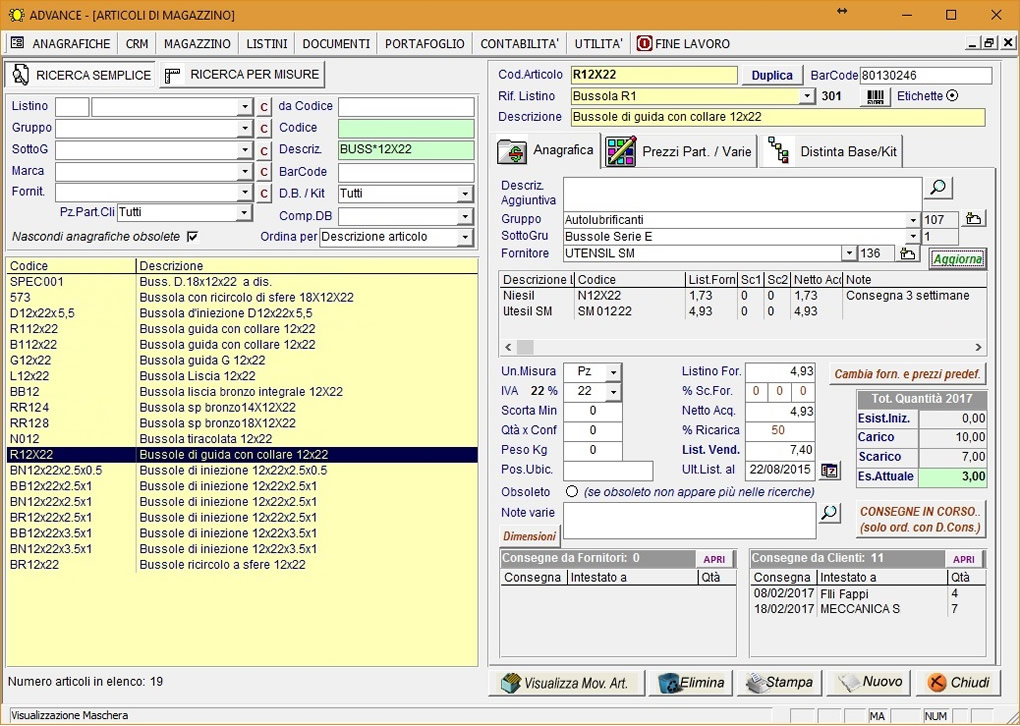
Task: Select the row N012 Bussola tiracolata
Action: [242, 439]
